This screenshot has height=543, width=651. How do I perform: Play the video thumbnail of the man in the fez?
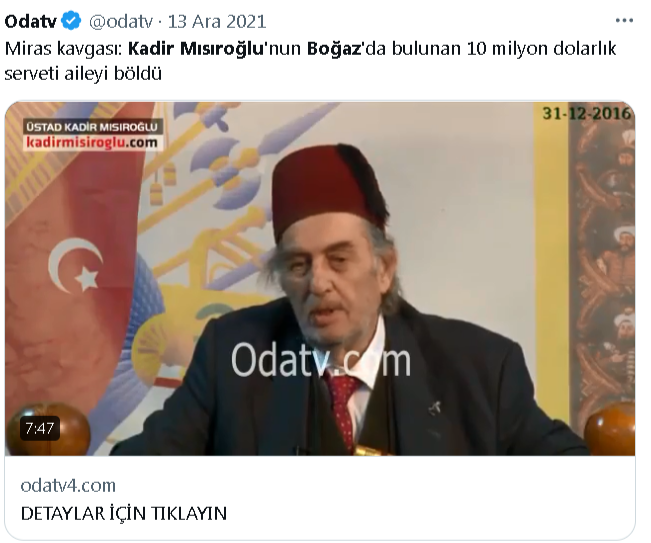[x=320, y=279]
